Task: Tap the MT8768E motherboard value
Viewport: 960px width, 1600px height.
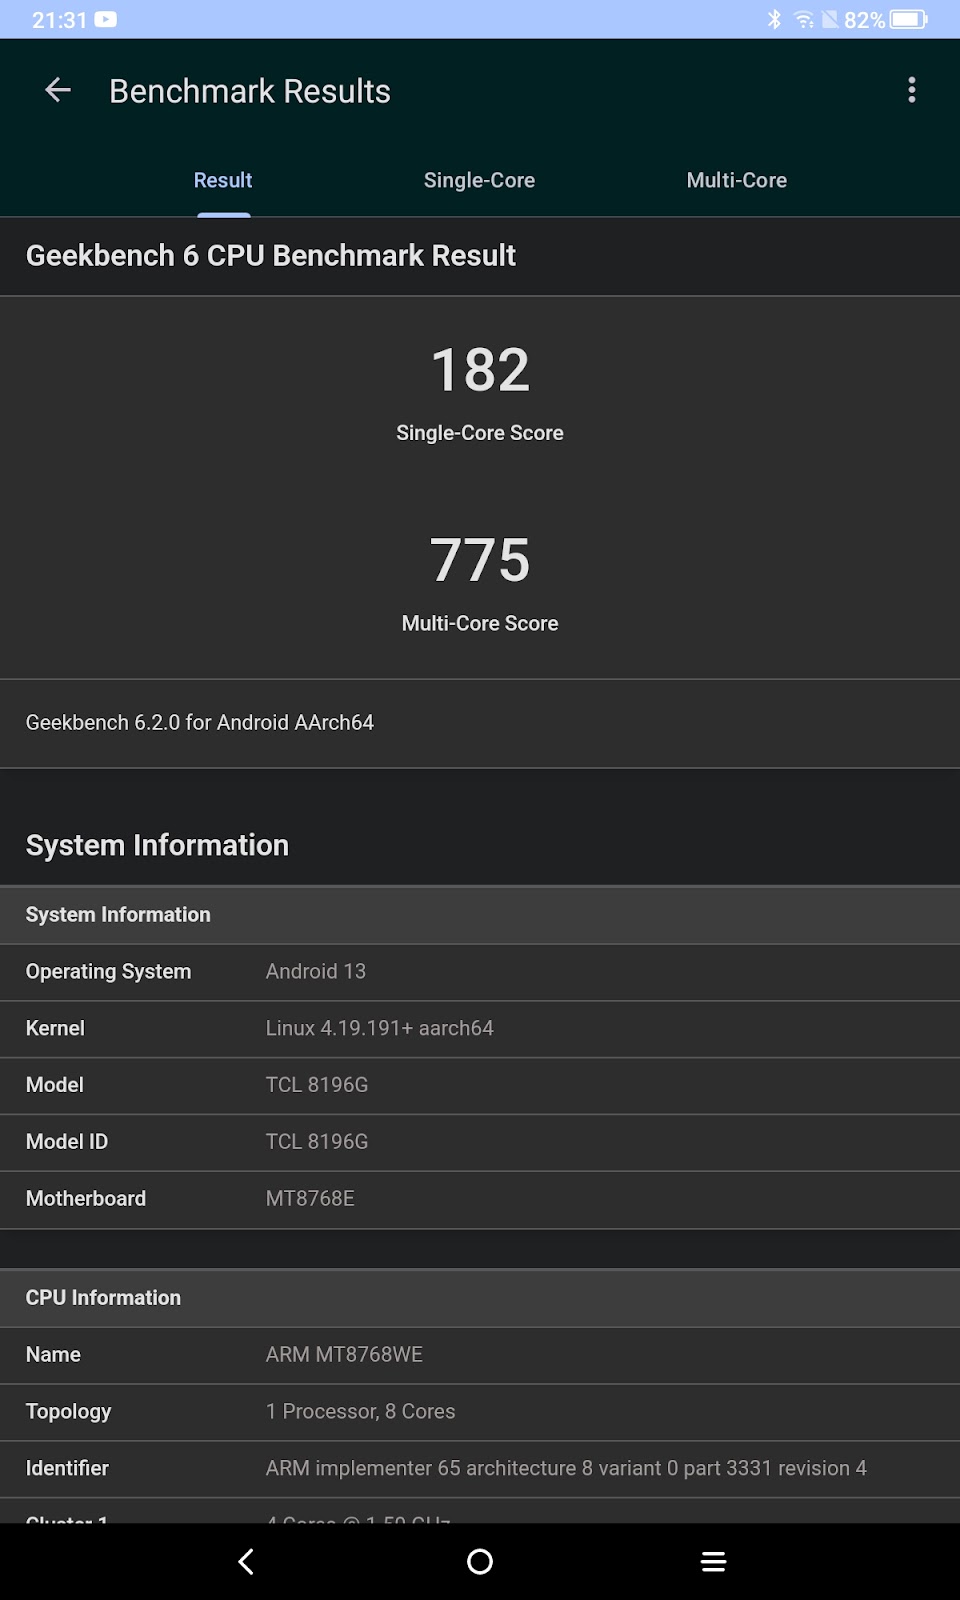Action: tap(310, 1198)
